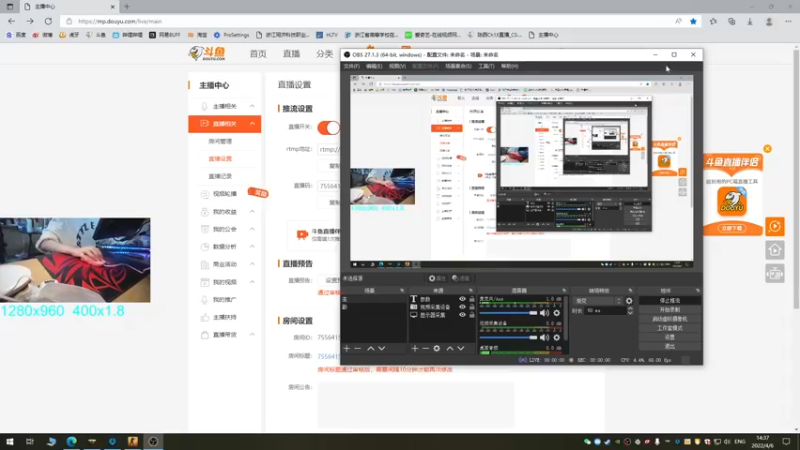Viewport: 800px width, 450px height.
Task: Adjust the 视频采集设备 volume slider in mixer
Action: (x=508, y=337)
